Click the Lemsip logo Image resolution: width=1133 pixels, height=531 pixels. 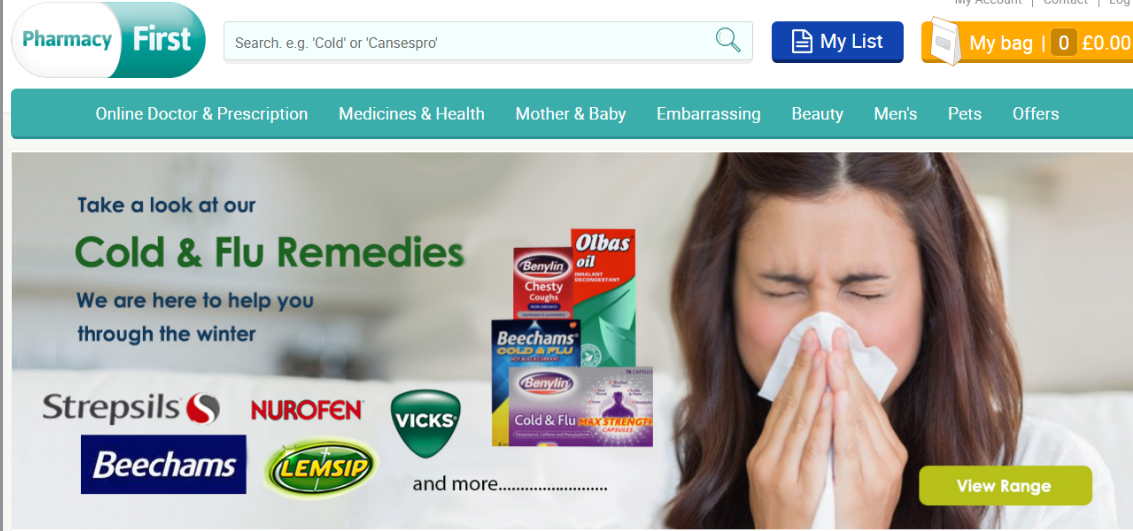(x=321, y=469)
